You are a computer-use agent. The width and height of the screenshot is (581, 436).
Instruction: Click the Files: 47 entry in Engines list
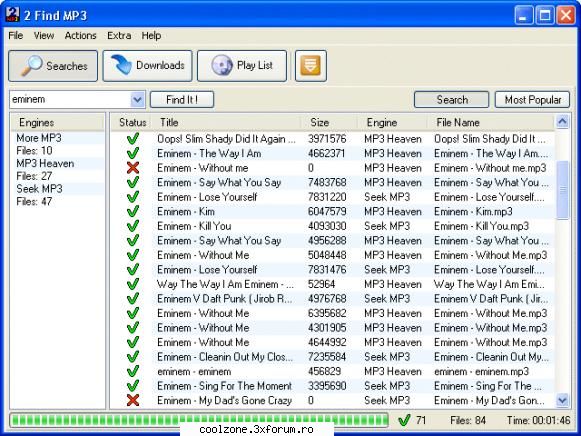pyautogui.click(x=34, y=202)
